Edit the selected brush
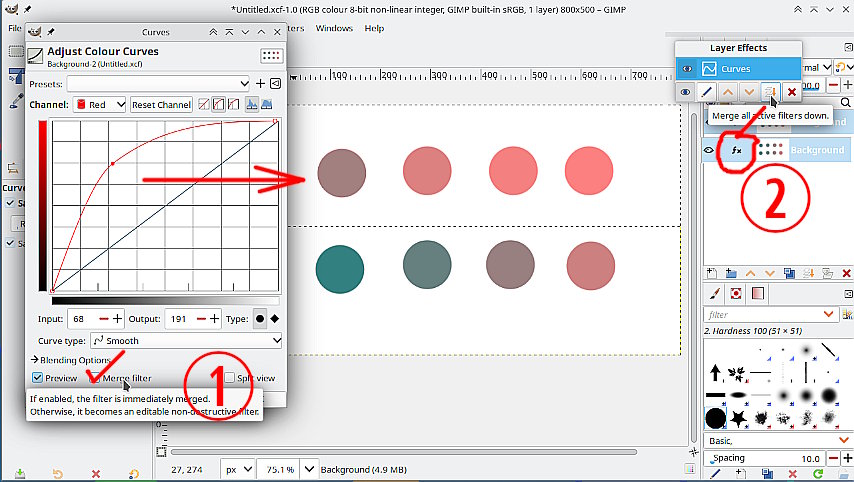This screenshot has width=854, height=482. point(715,474)
